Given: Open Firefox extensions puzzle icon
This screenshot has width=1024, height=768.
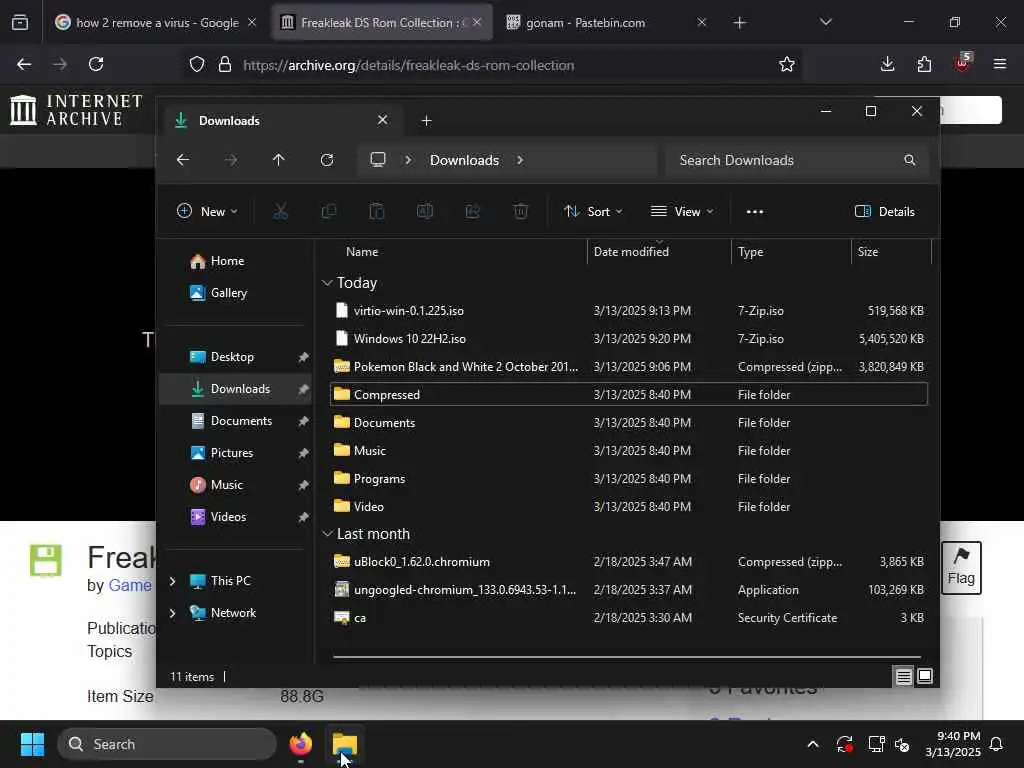Looking at the screenshot, I should [924, 64].
